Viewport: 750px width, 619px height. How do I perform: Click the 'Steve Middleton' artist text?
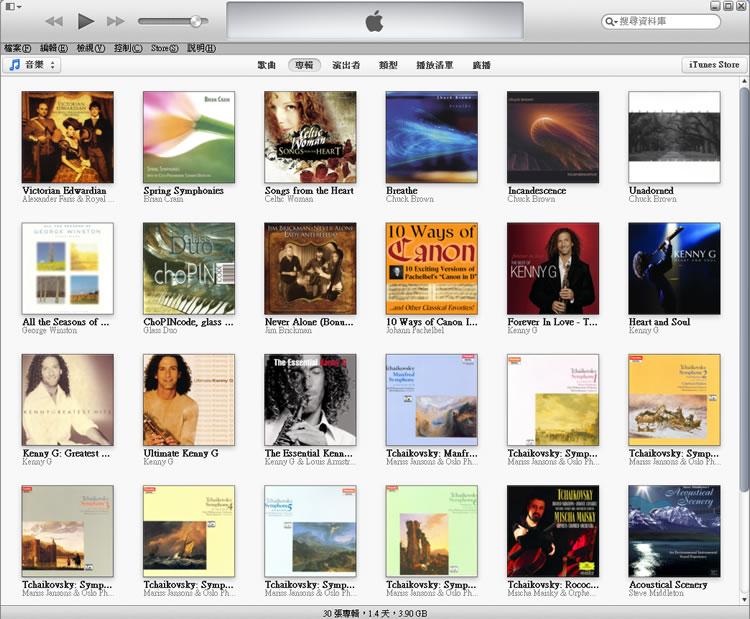656,593
